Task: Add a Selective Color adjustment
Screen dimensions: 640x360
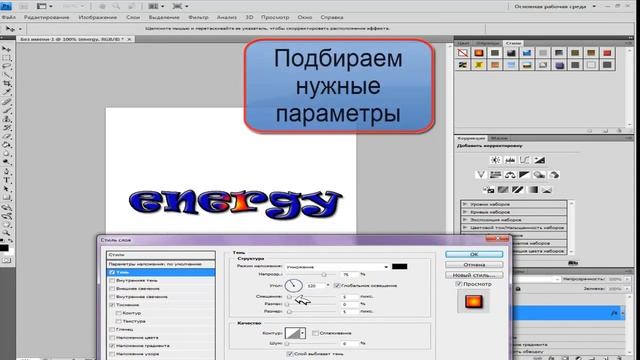Action: (547, 189)
